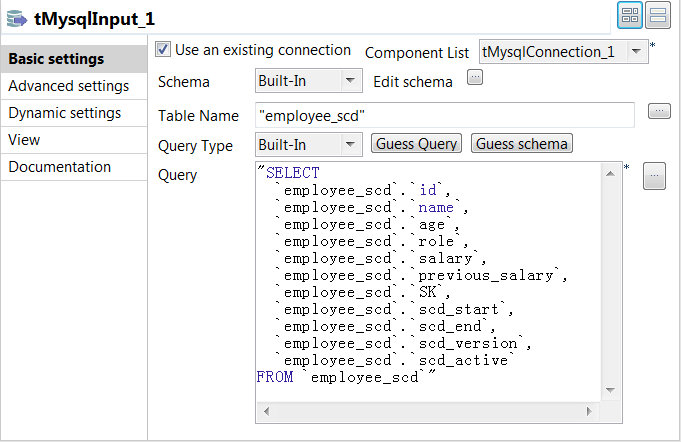The width and height of the screenshot is (681, 442).
Task: Go to the View tab
Action: [x=25, y=140]
